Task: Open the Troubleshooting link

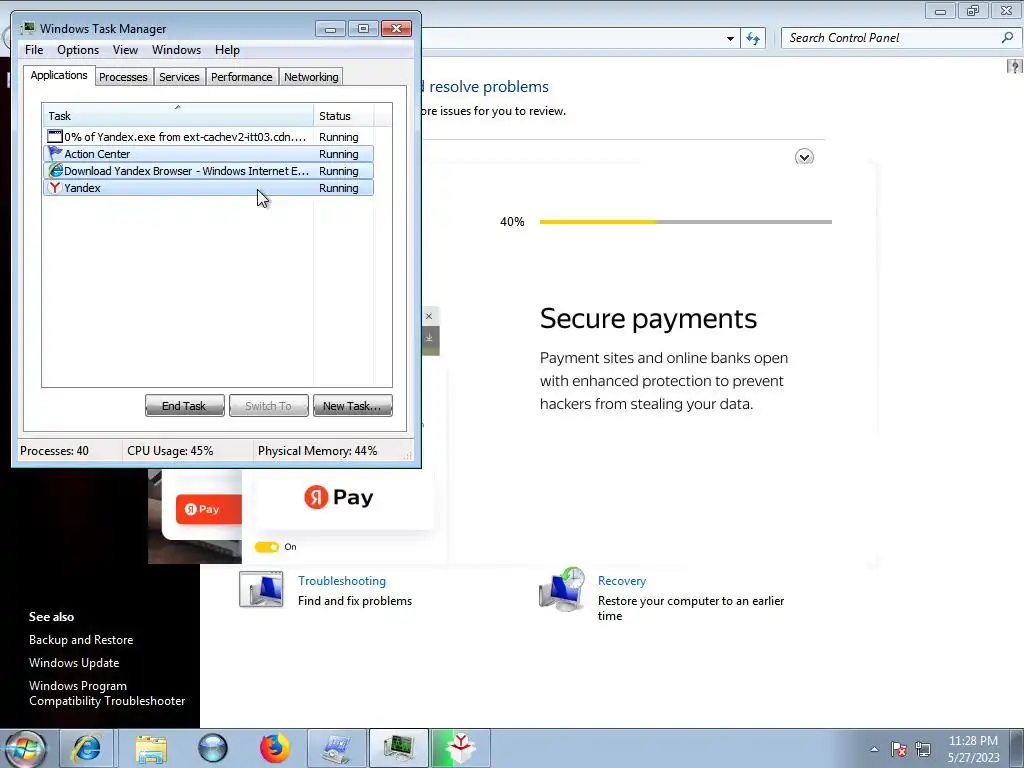Action: click(x=342, y=581)
